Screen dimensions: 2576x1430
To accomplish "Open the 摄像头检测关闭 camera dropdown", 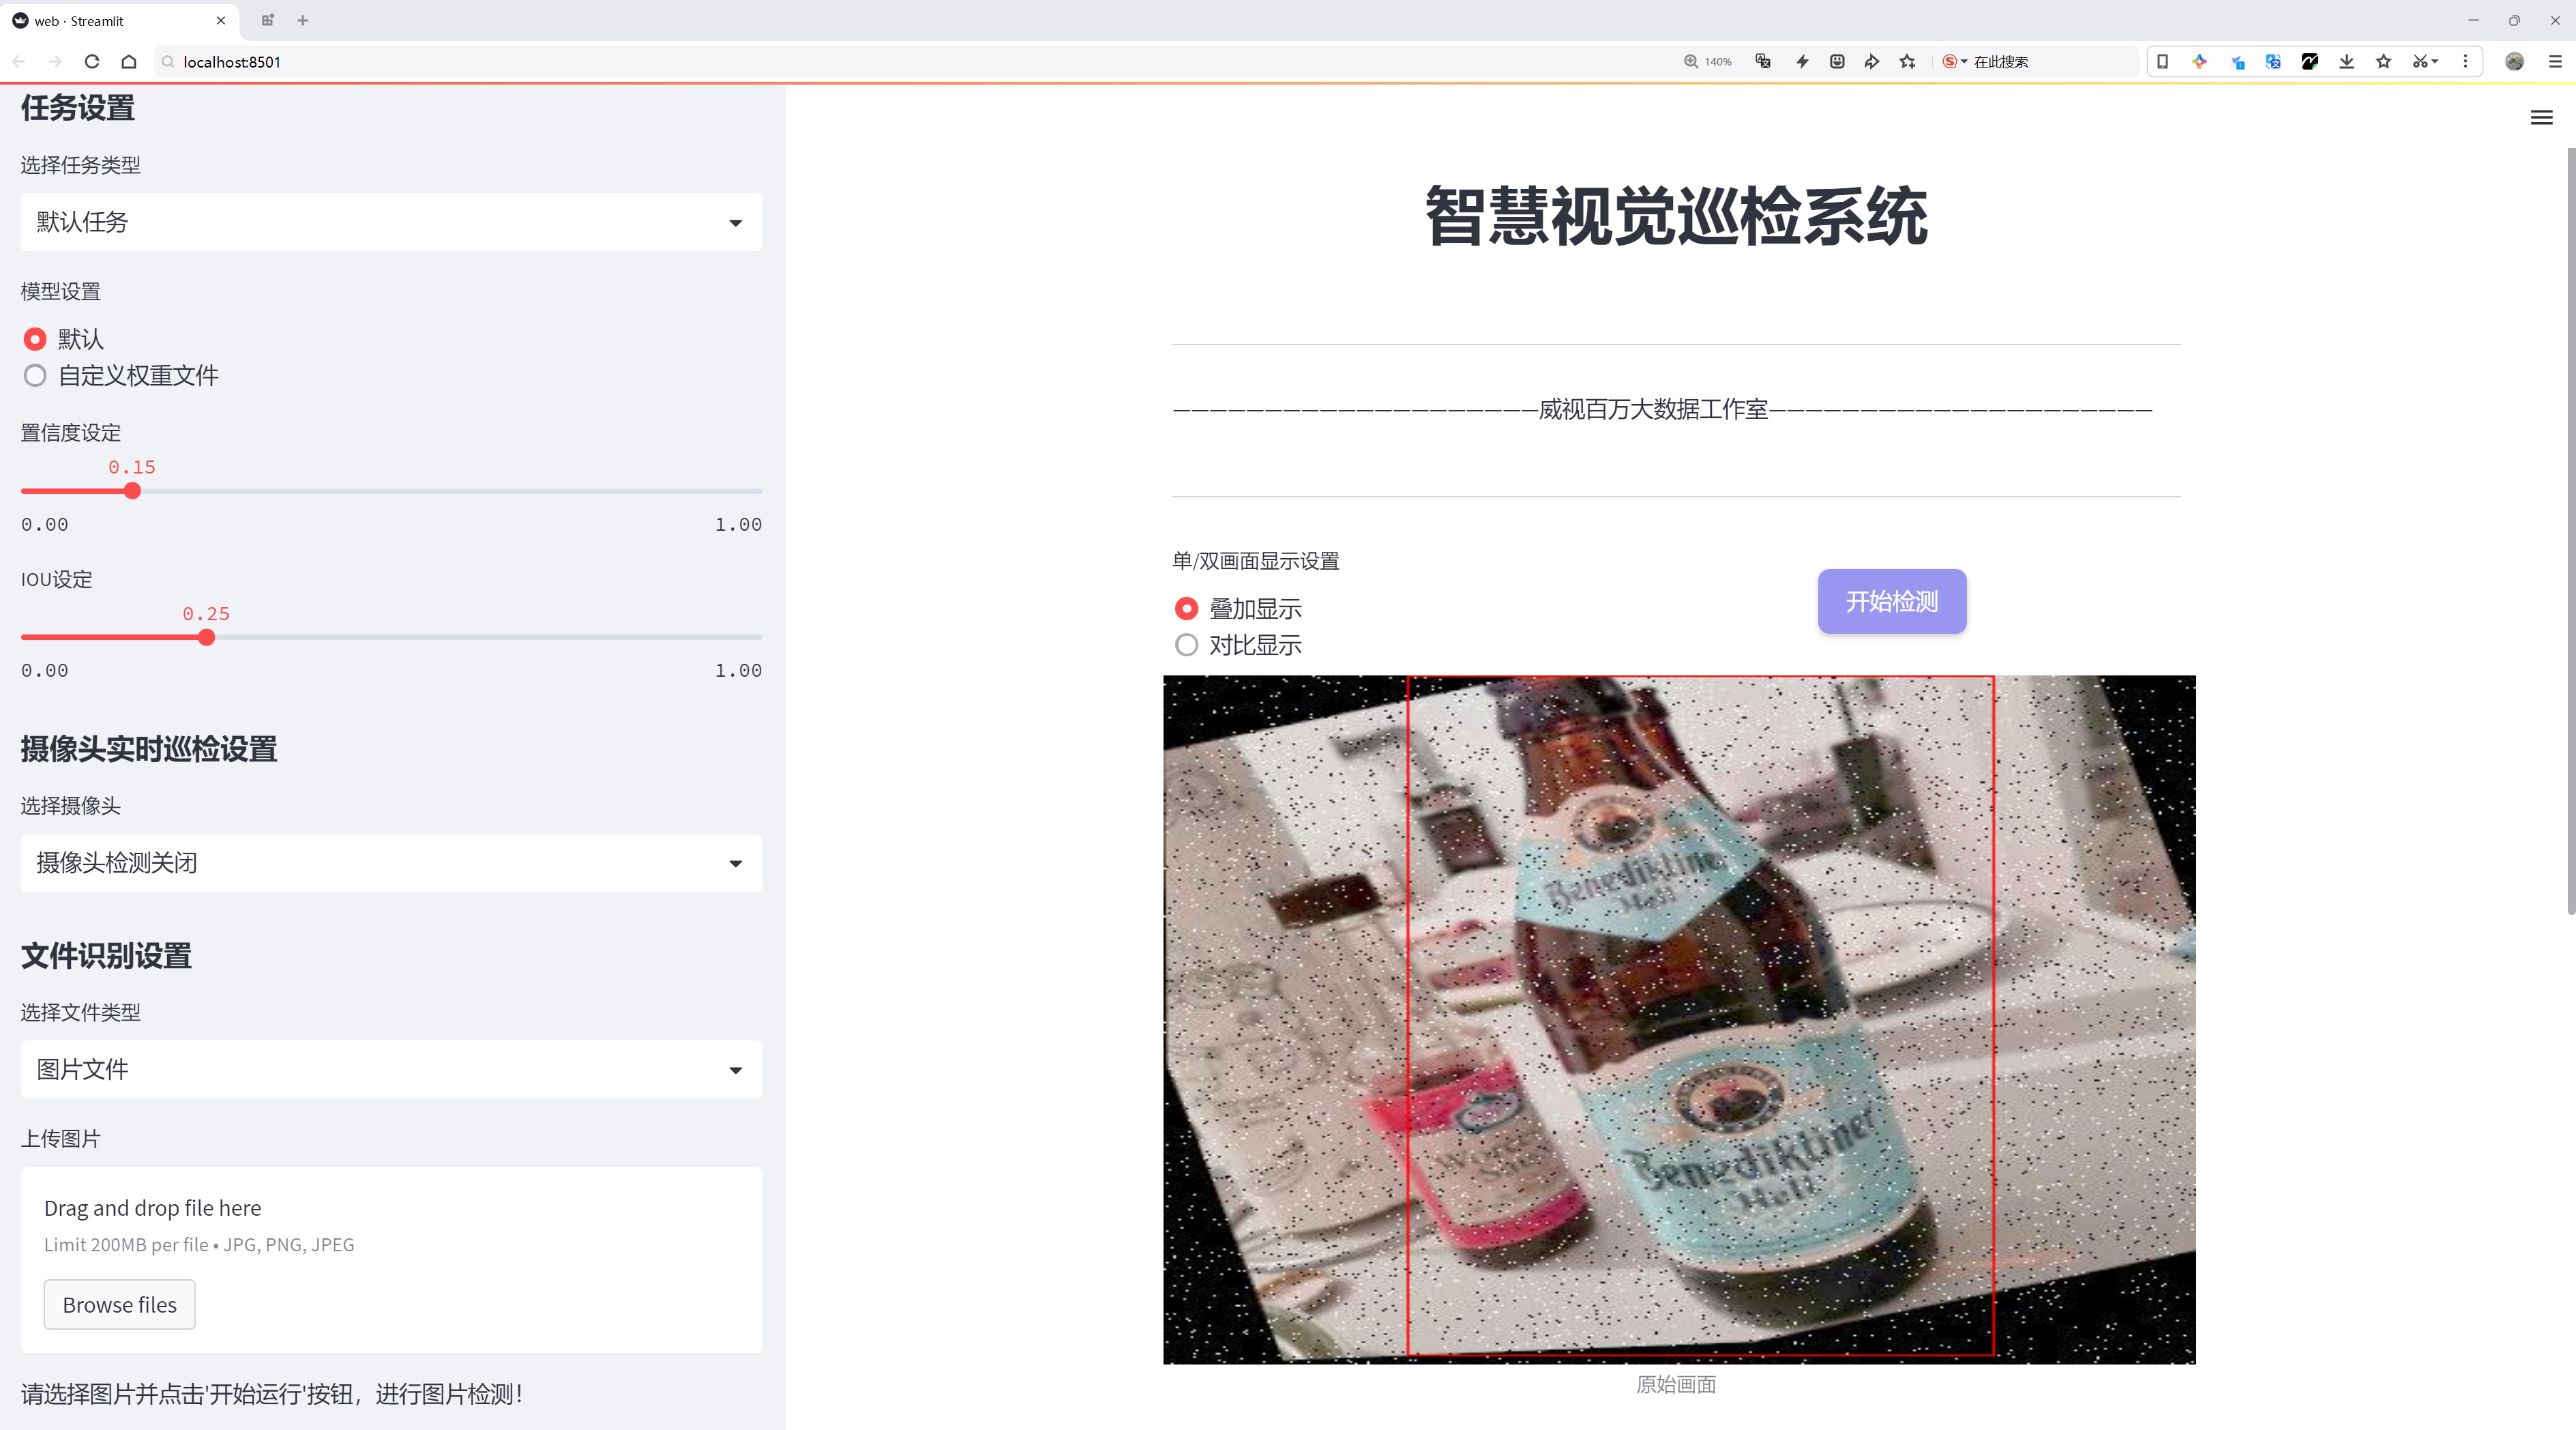I will pos(391,863).
